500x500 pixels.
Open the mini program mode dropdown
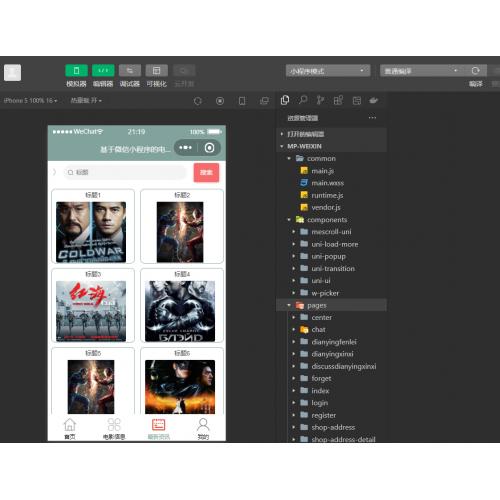click(328, 71)
